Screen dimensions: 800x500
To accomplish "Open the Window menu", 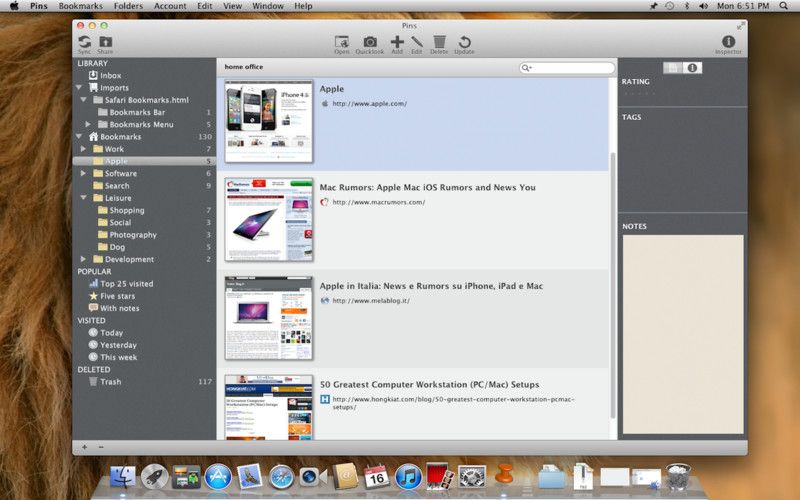I will point(268,6).
